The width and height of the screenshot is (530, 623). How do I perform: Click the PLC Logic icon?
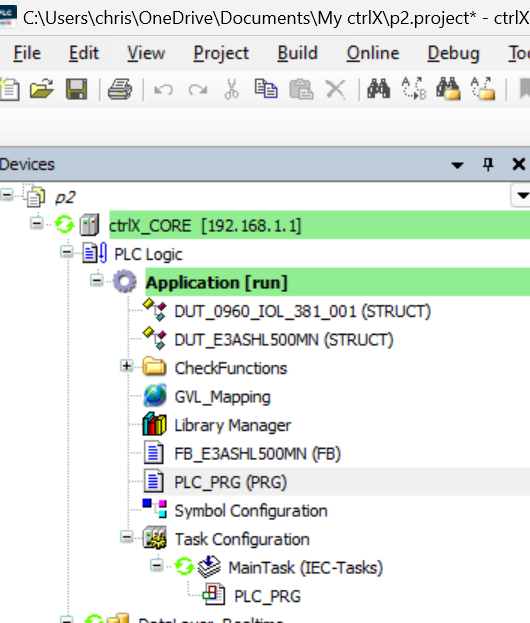[95, 253]
